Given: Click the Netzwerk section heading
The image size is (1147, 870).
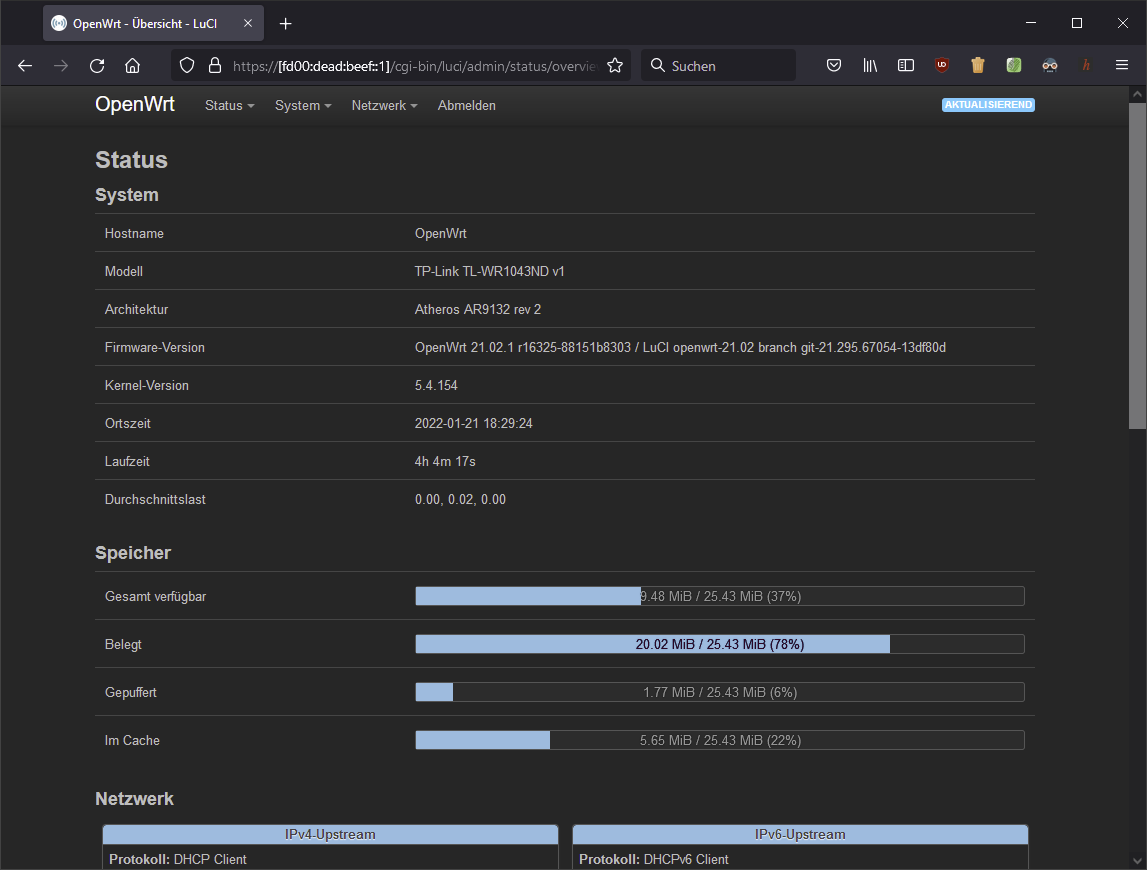Looking at the screenshot, I should pos(135,798).
